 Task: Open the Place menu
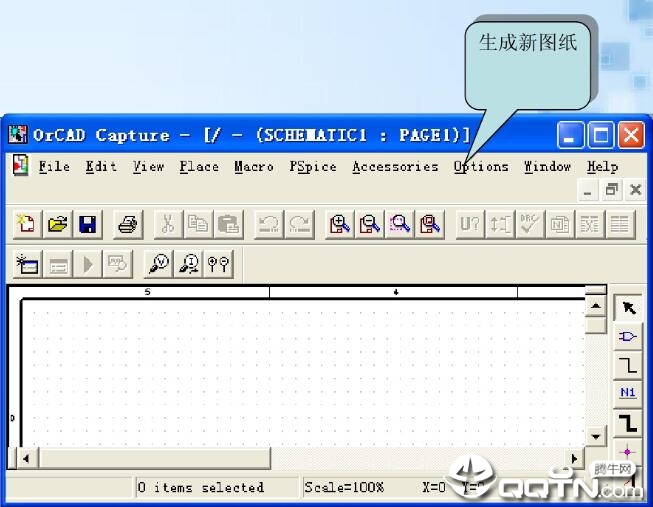click(199, 167)
